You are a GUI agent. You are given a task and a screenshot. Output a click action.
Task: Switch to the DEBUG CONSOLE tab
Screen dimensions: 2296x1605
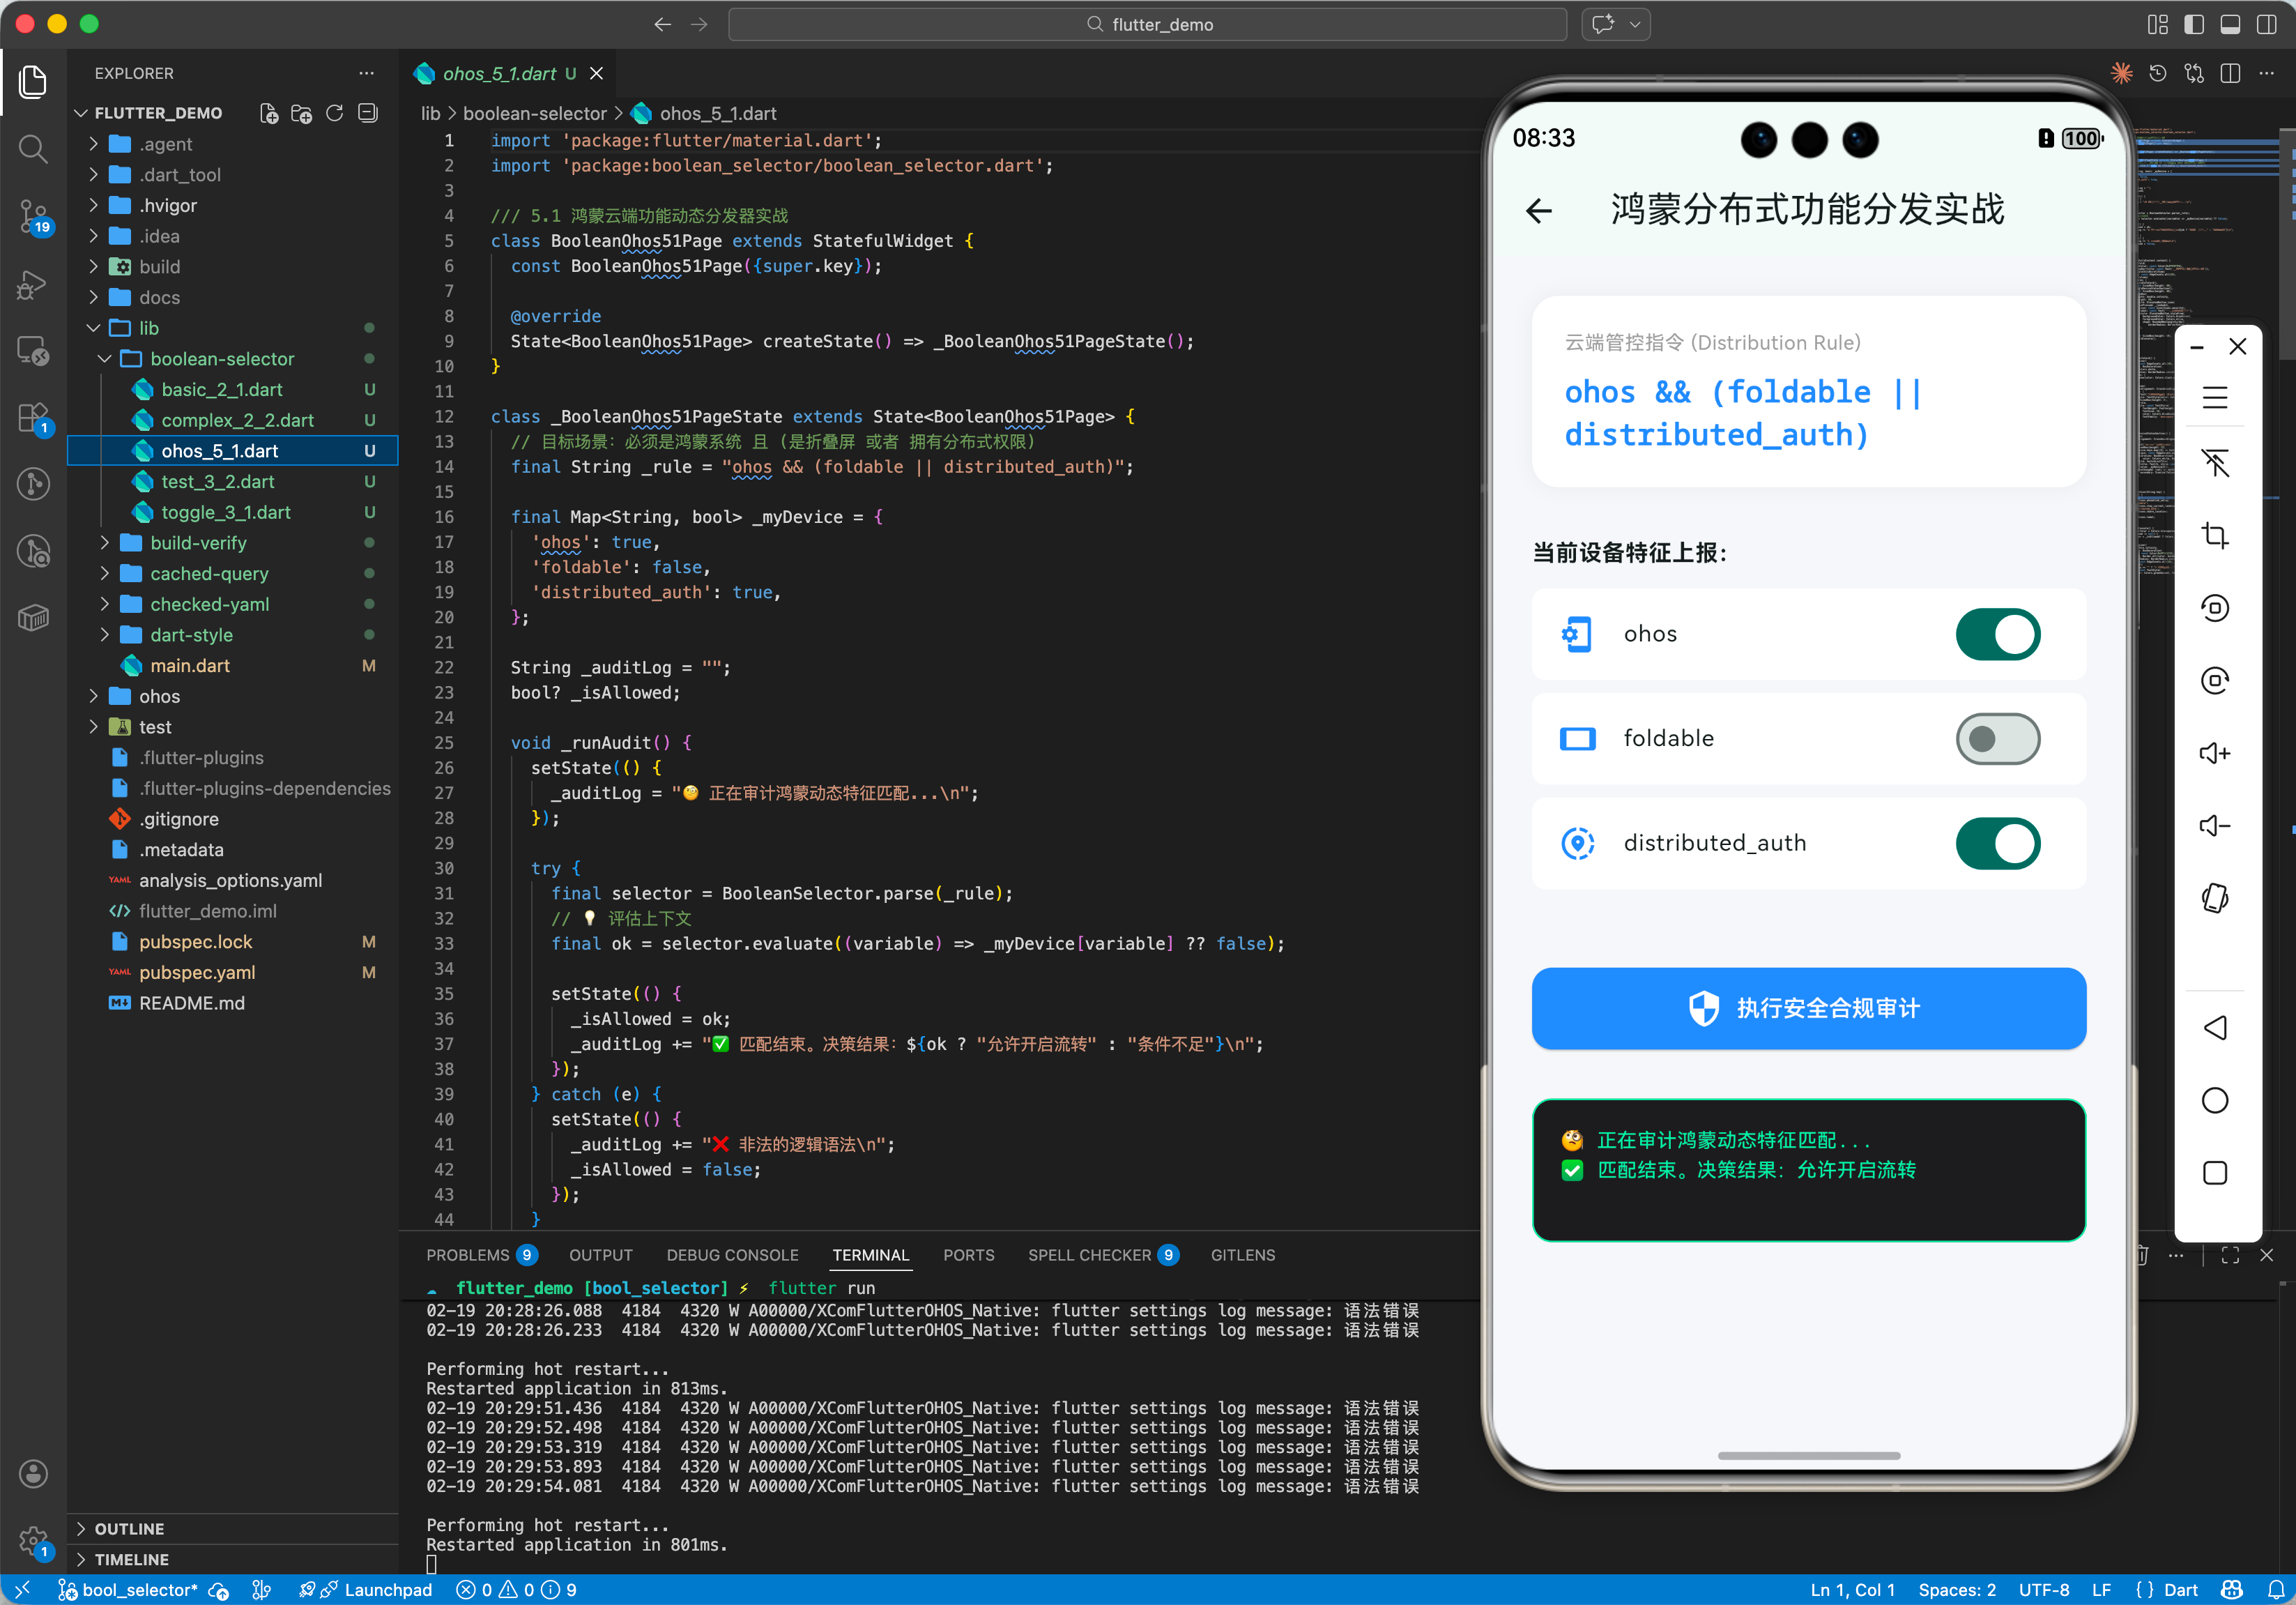[x=732, y=1255]
